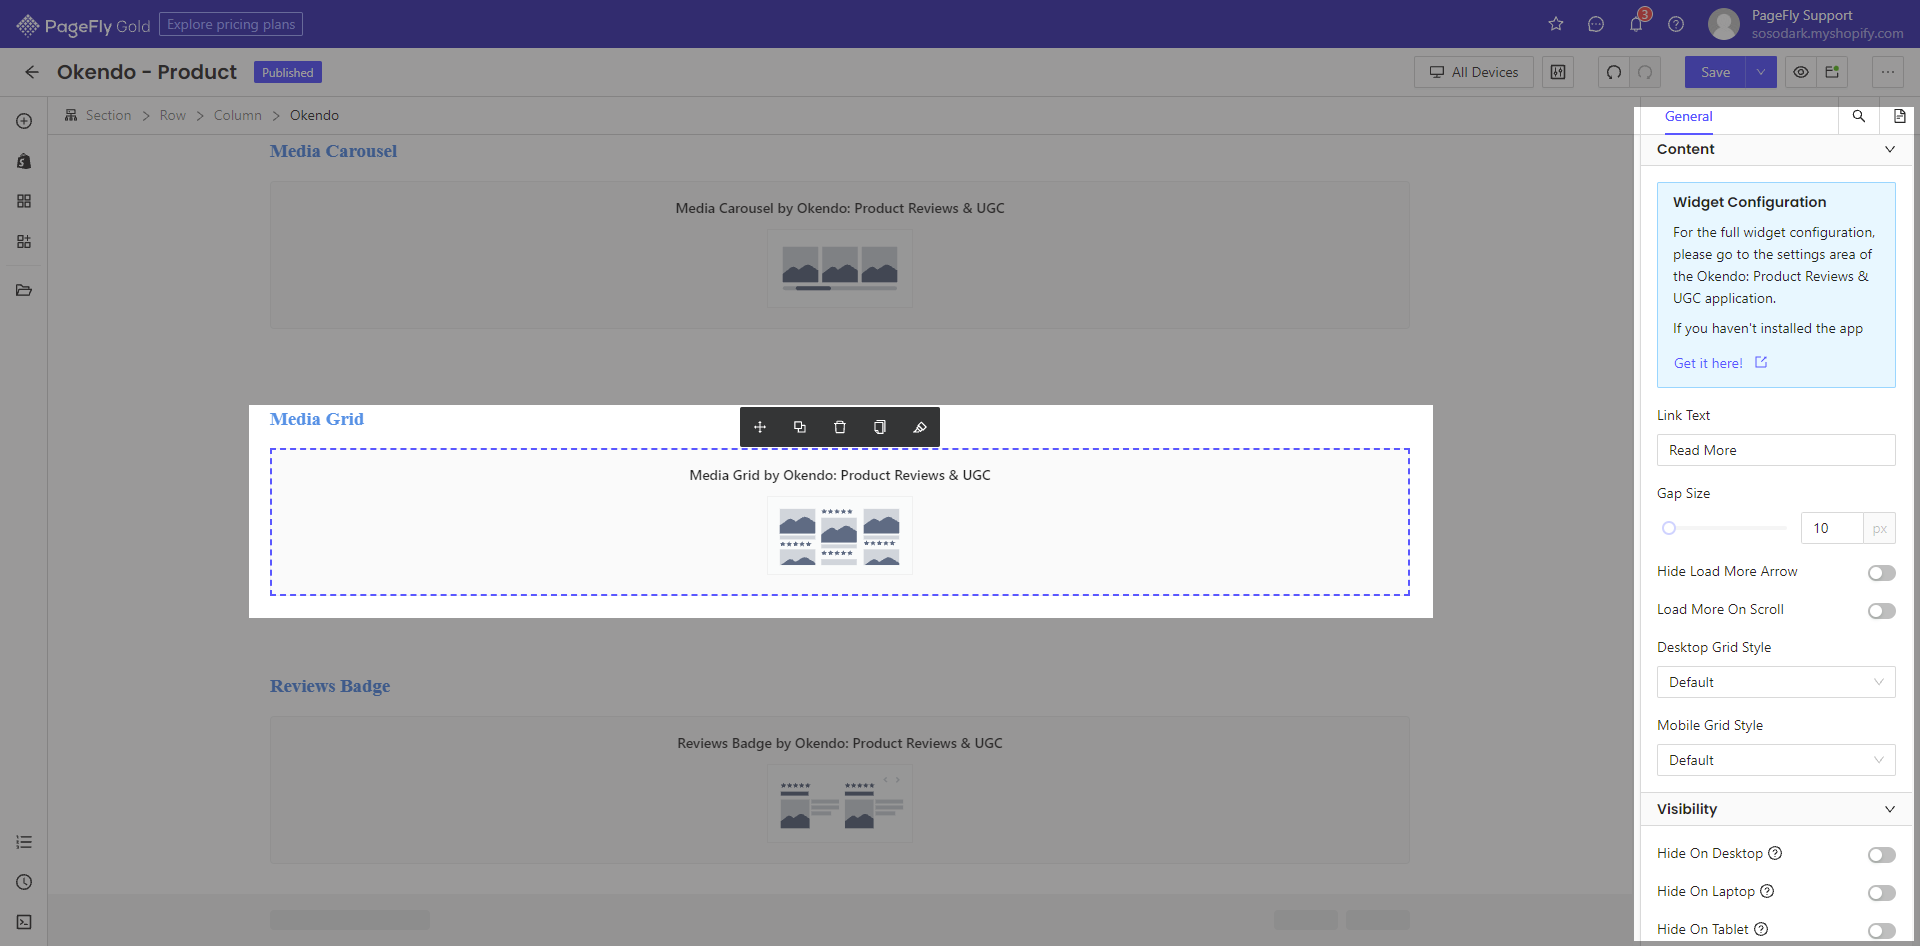Select the Media Carousel widget thumbnail

coord(840,268)
